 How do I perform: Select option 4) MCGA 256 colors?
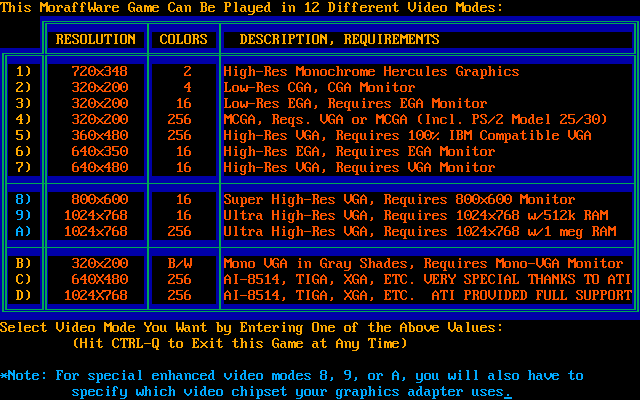[24, 120]
